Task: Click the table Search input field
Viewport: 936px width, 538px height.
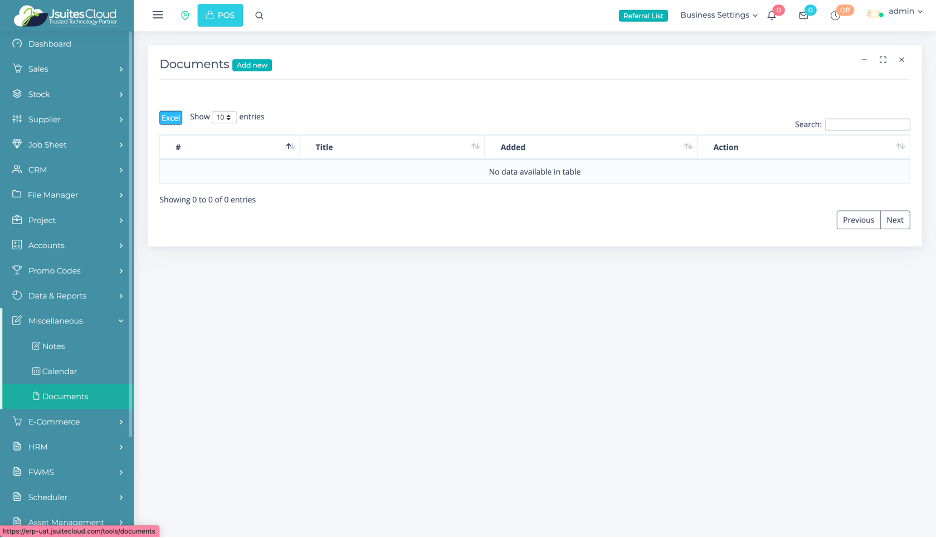Action: coord(867,125)
